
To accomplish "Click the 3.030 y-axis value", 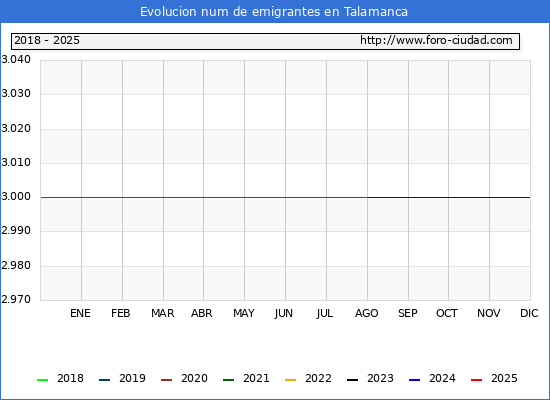I will [16, 94].
